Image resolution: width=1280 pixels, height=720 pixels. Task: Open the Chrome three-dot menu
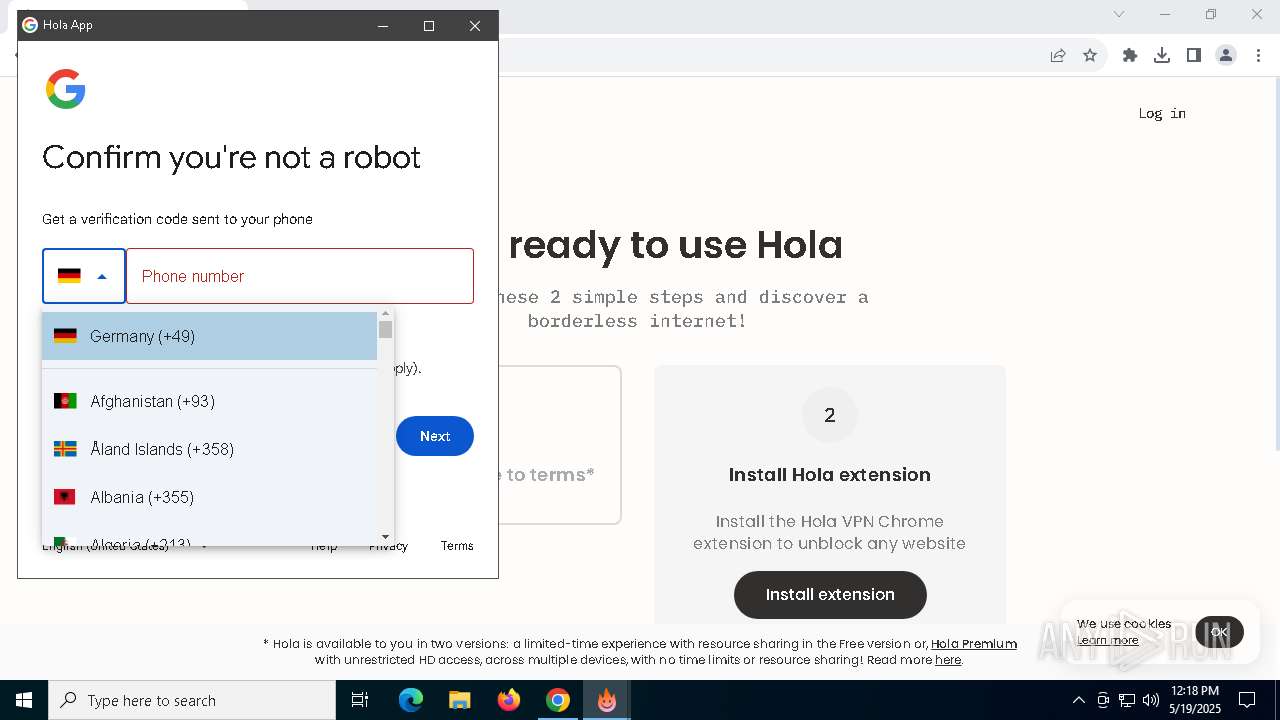[x=1258, y=56]
